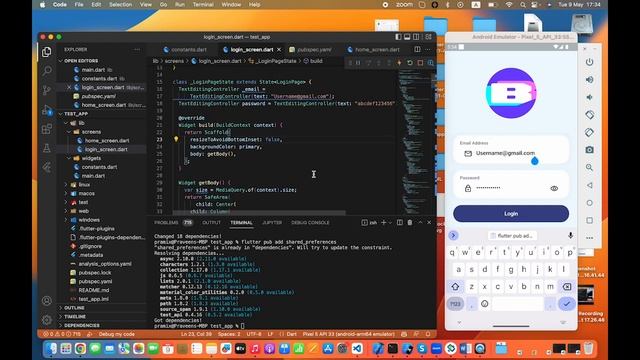Open the Explorer more actions ellipsis

(x=137, y=49)
